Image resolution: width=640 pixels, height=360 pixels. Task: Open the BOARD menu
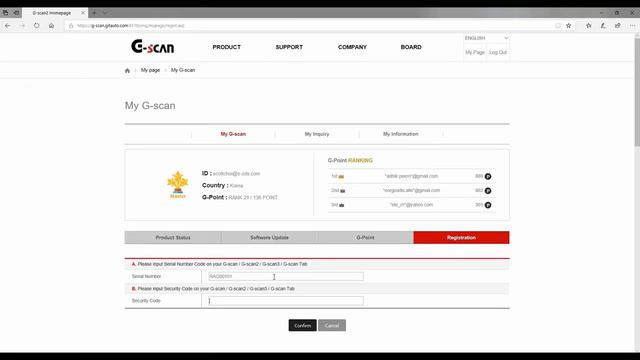coord(411,47)
